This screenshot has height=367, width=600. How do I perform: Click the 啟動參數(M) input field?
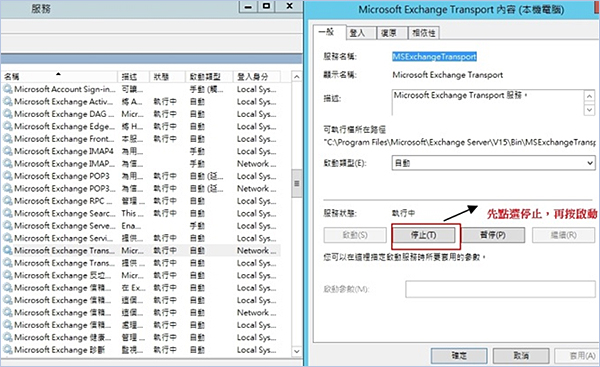pos(500,289)
